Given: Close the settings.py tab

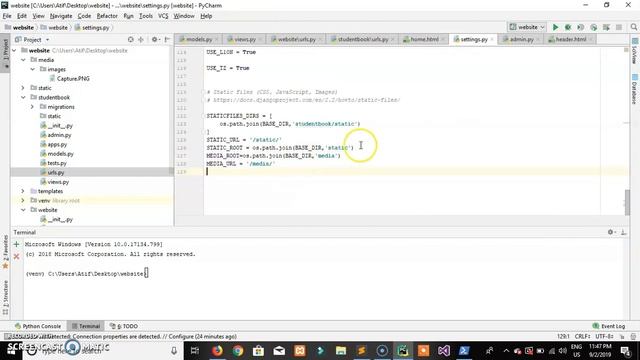Looking at the screenshot, I should click(x=492, y=39).
